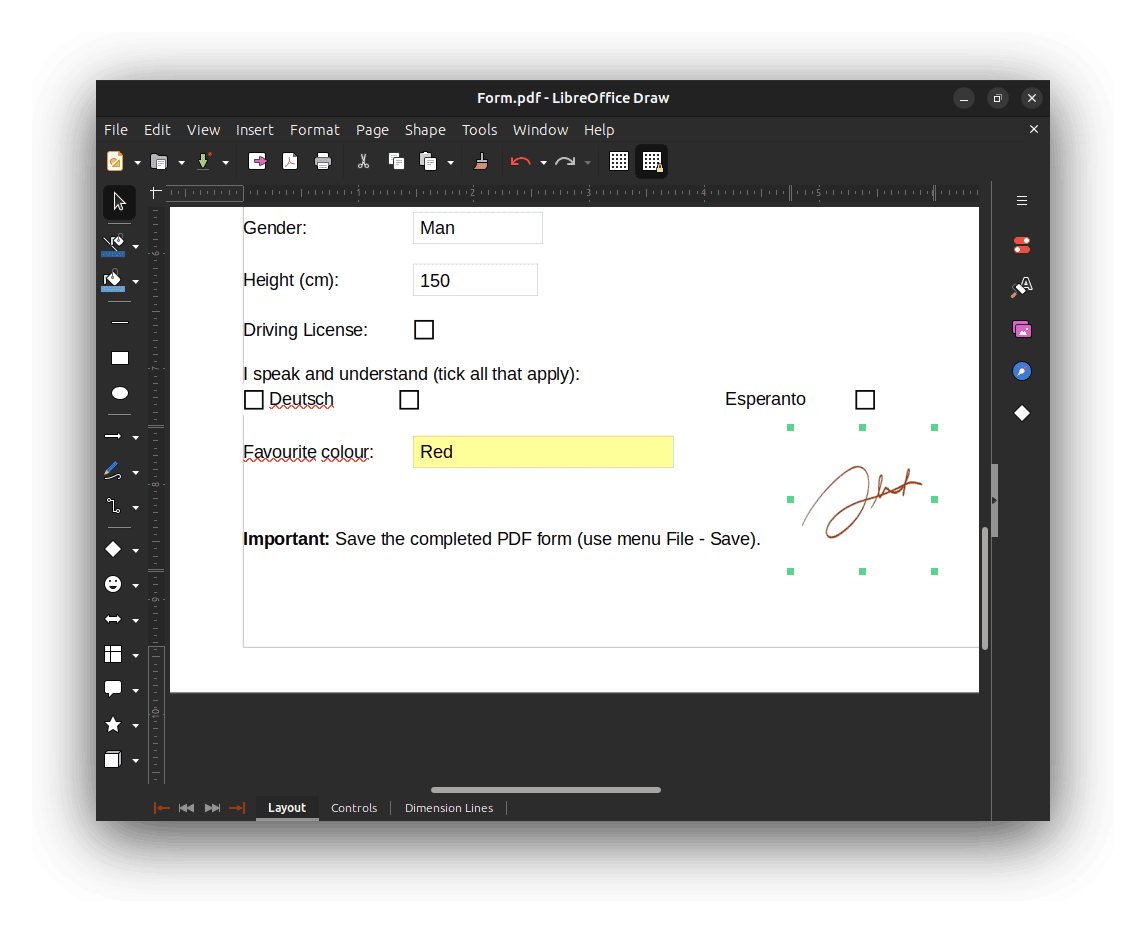1146x933 pixels.
Task: Select the Block Arrows tool
Action: (x=113, y=620)
